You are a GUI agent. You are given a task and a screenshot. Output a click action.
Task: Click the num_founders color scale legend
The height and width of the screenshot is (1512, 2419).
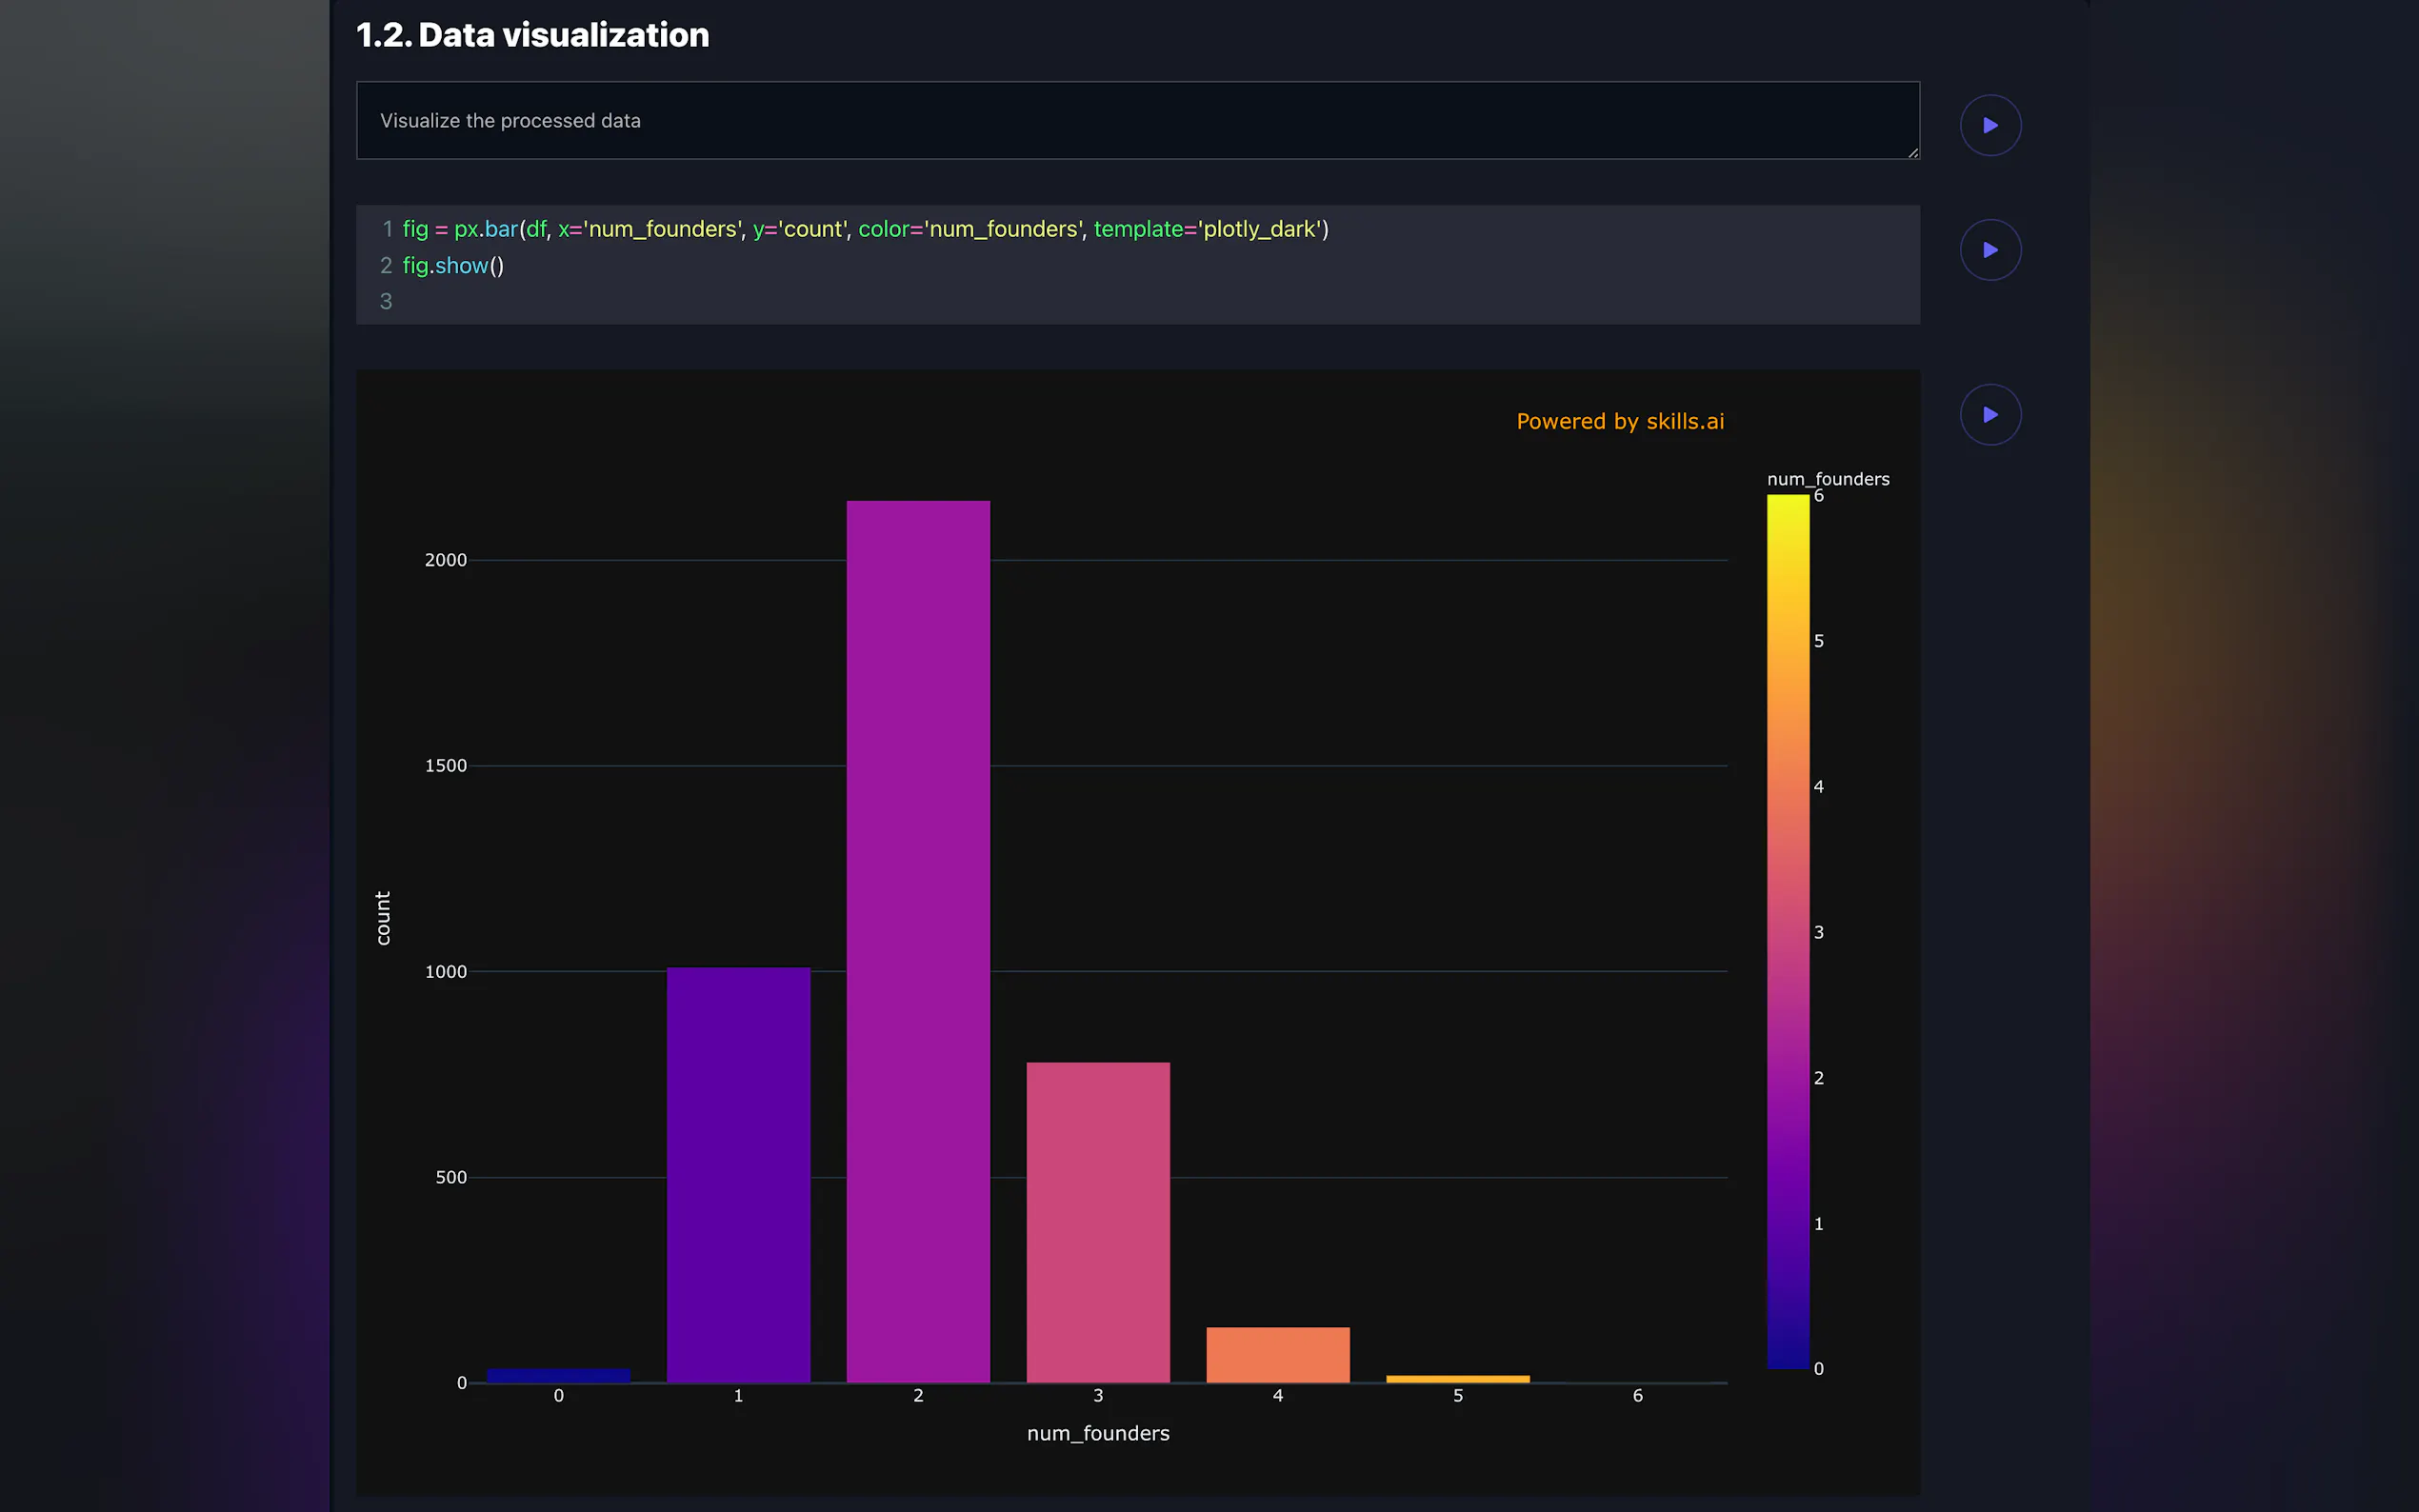tap(1787, 930)
